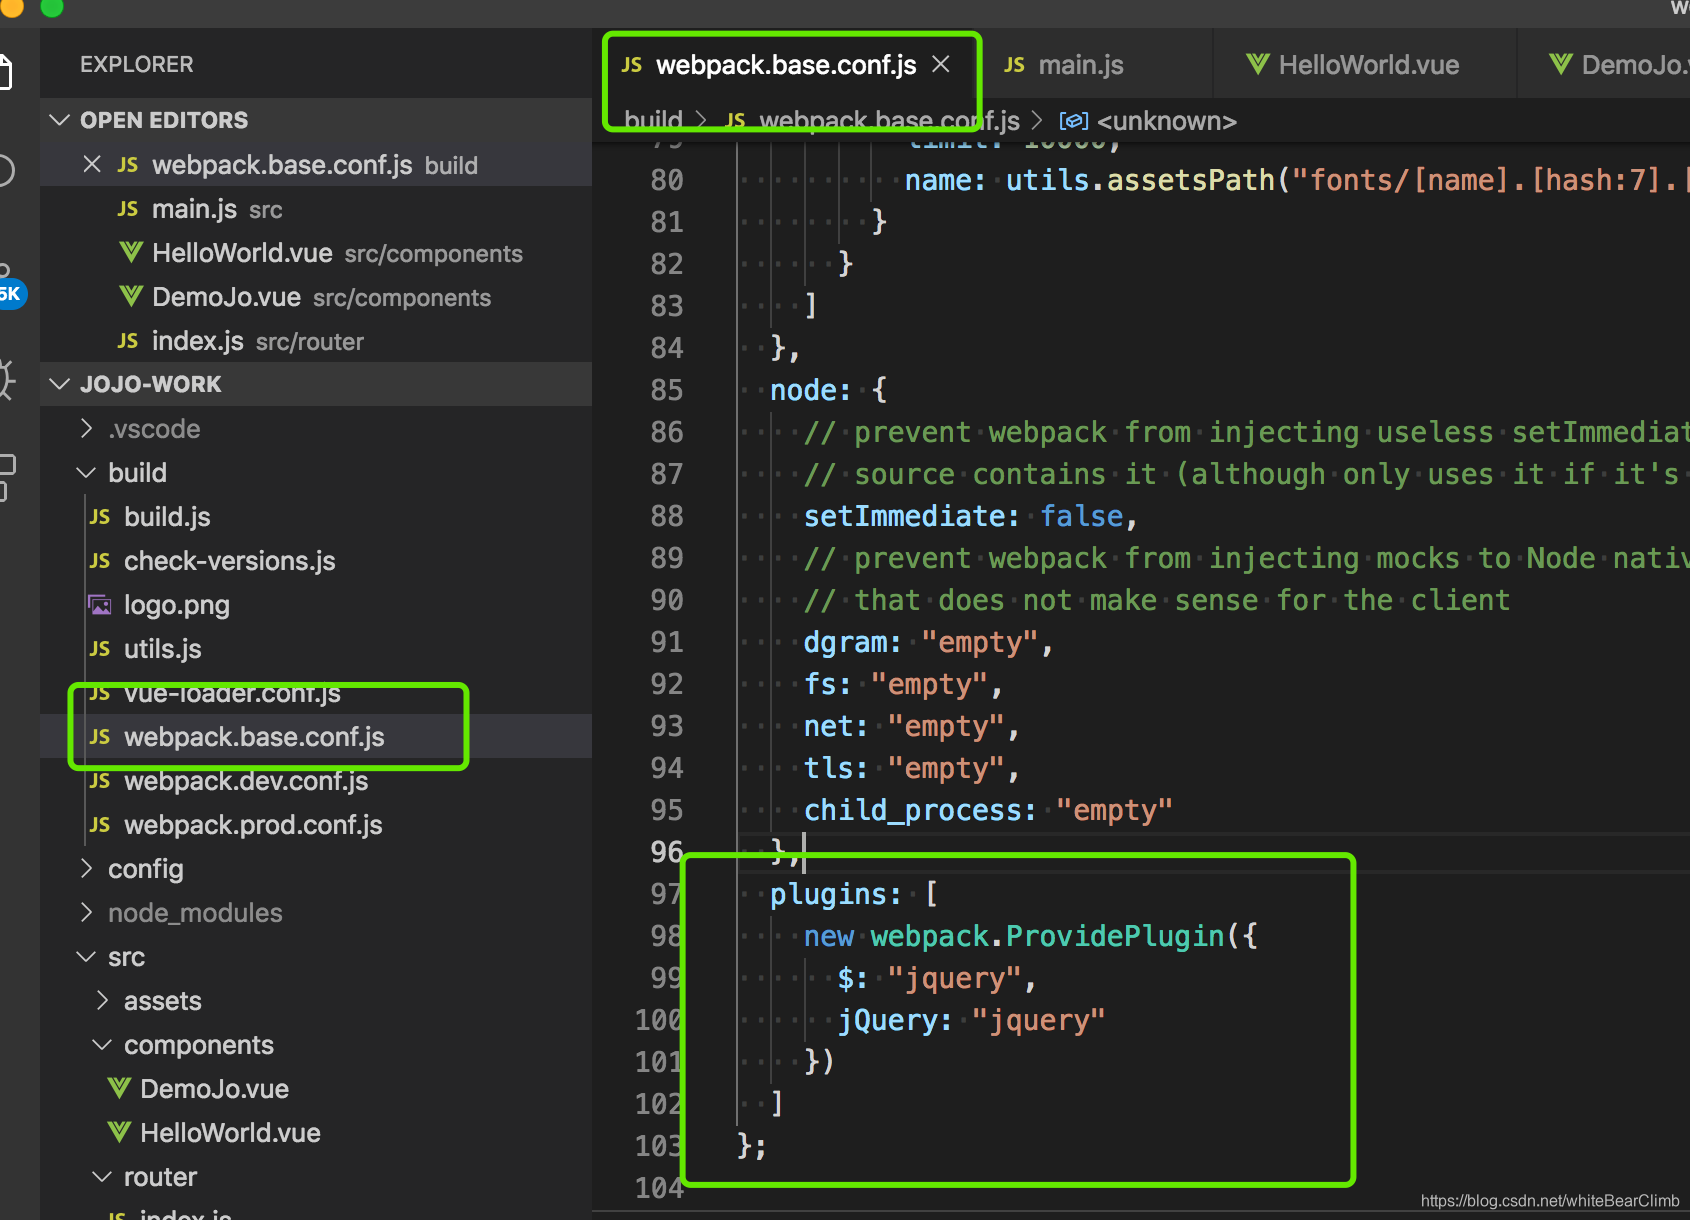Click line number 85 in the gutter

(667, 390)
